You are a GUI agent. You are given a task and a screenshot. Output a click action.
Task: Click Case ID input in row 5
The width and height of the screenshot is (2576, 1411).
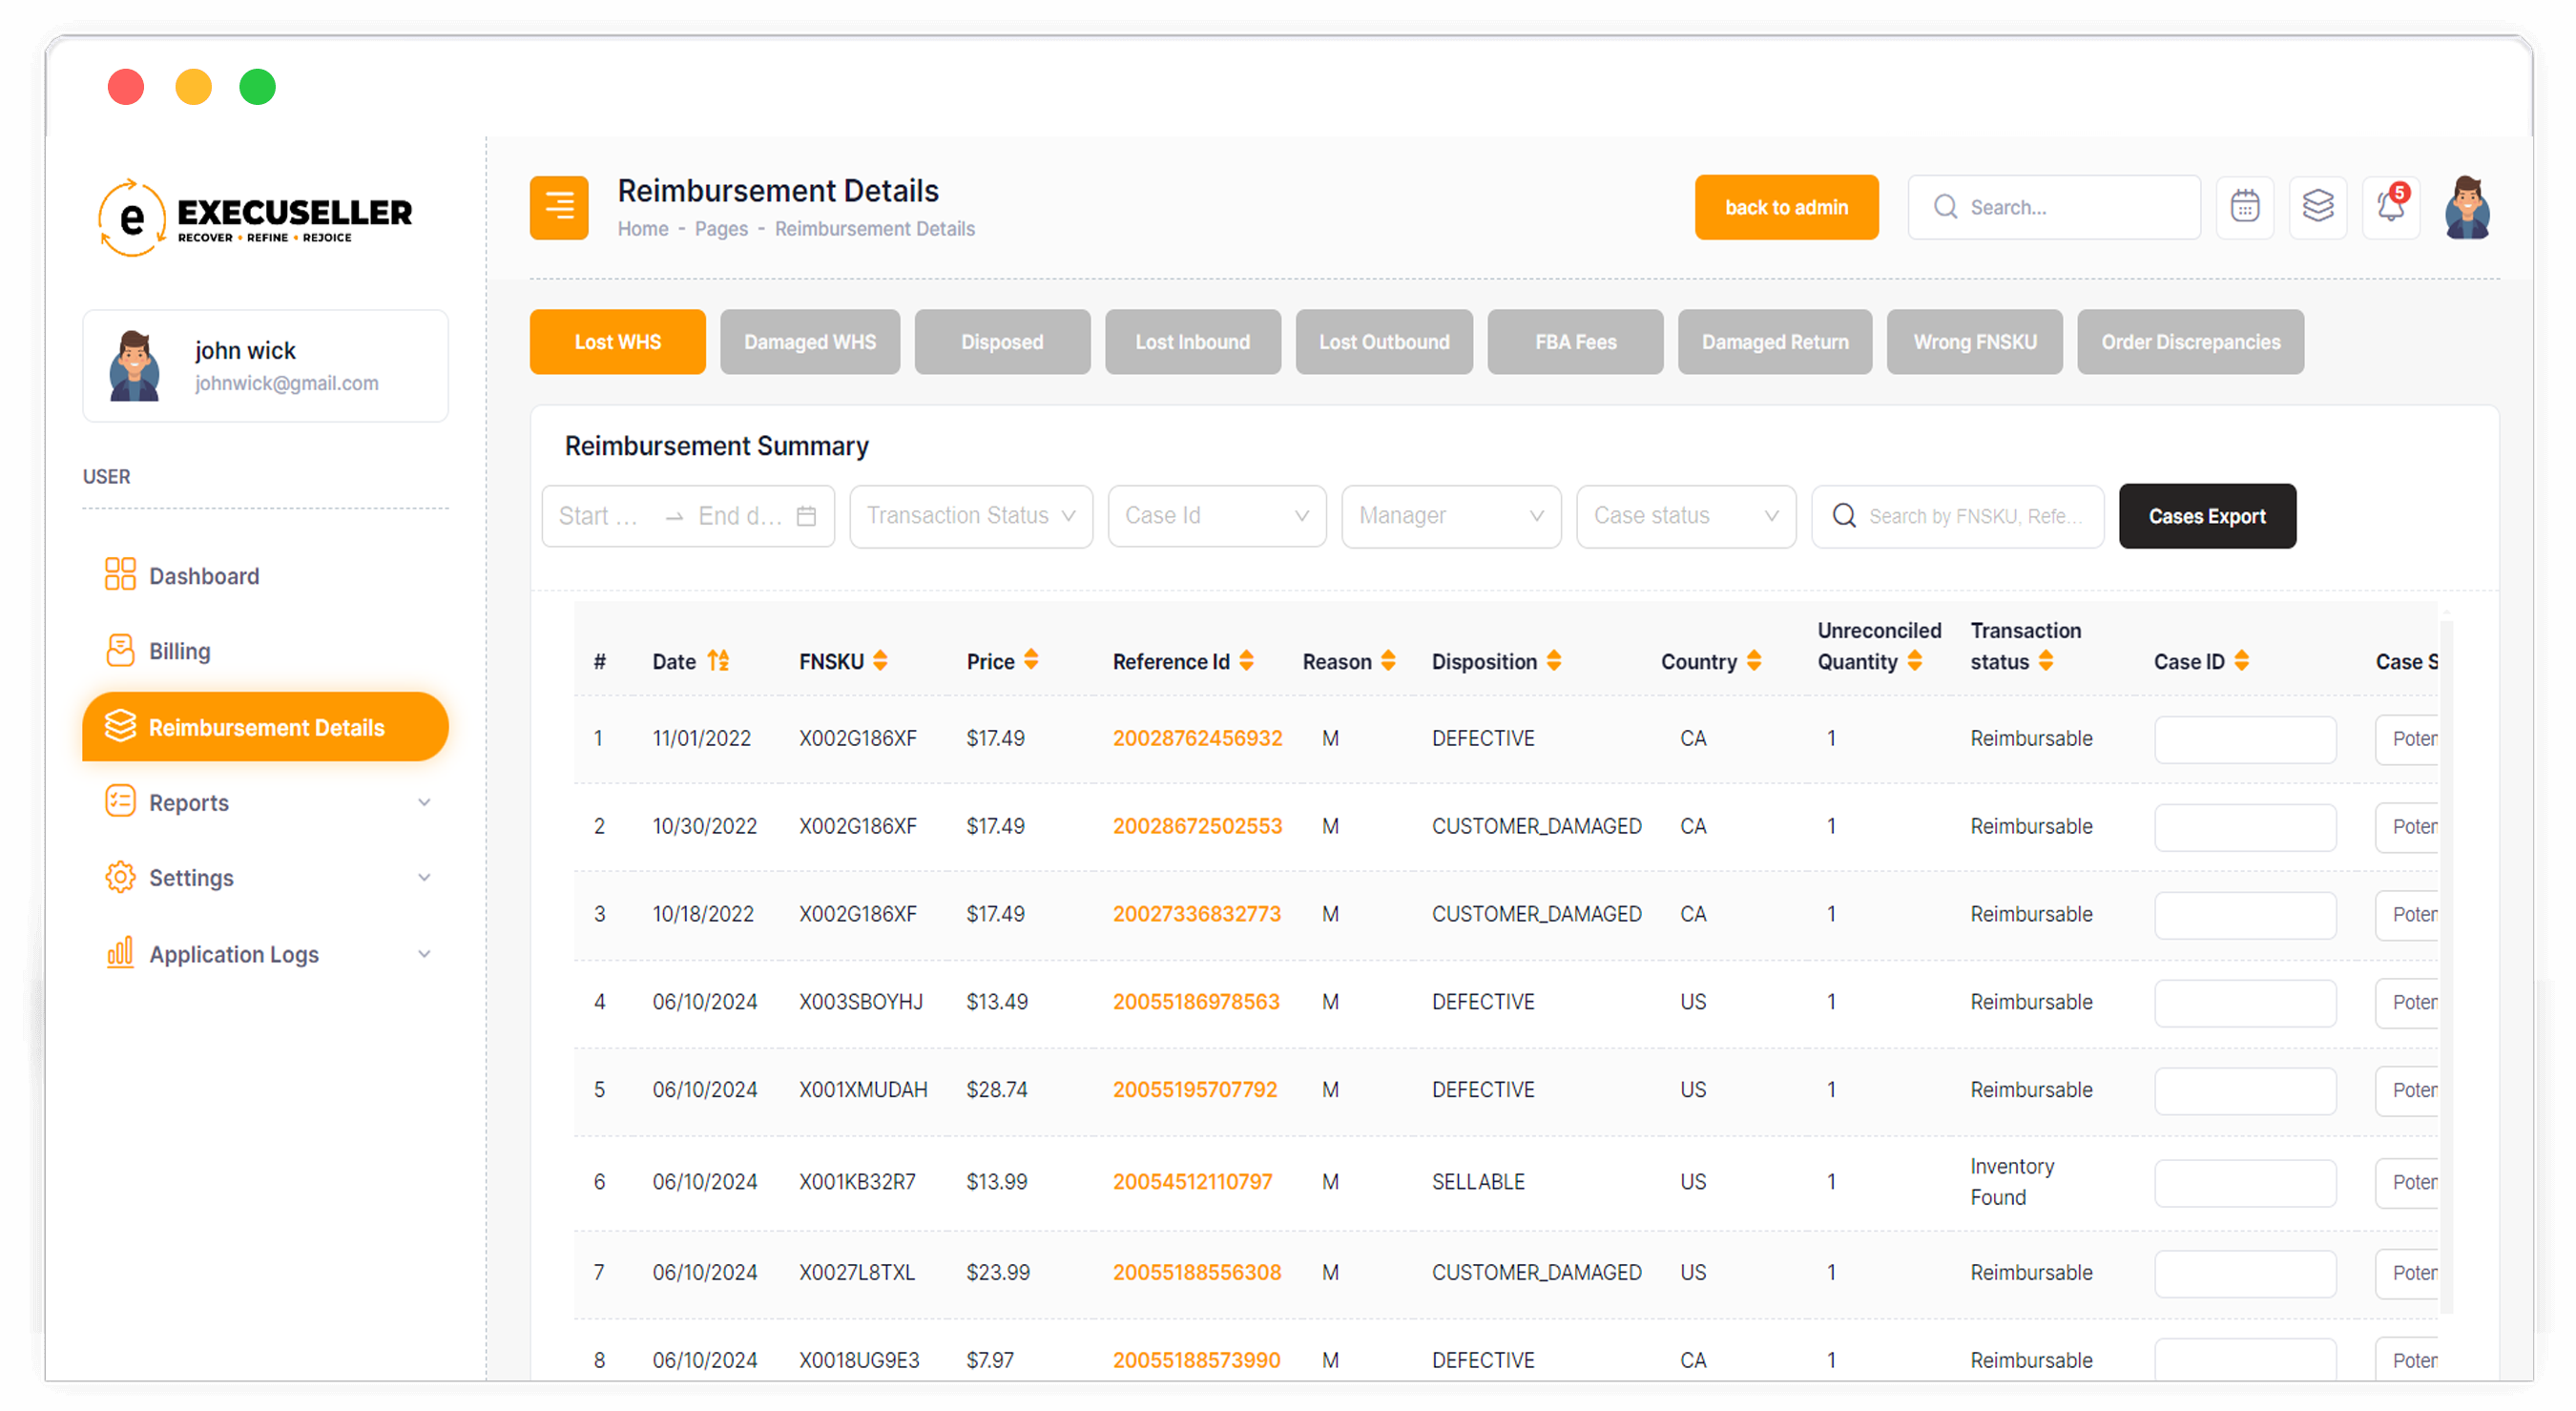point(2245,1090)
